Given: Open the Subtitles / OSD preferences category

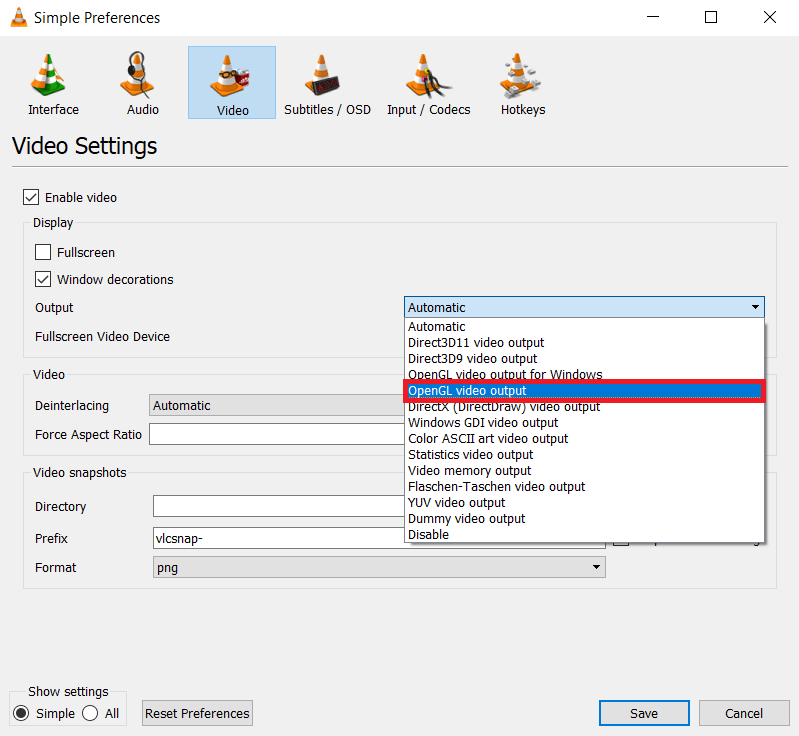Looking at the screenshot, I should pos(327,83).
